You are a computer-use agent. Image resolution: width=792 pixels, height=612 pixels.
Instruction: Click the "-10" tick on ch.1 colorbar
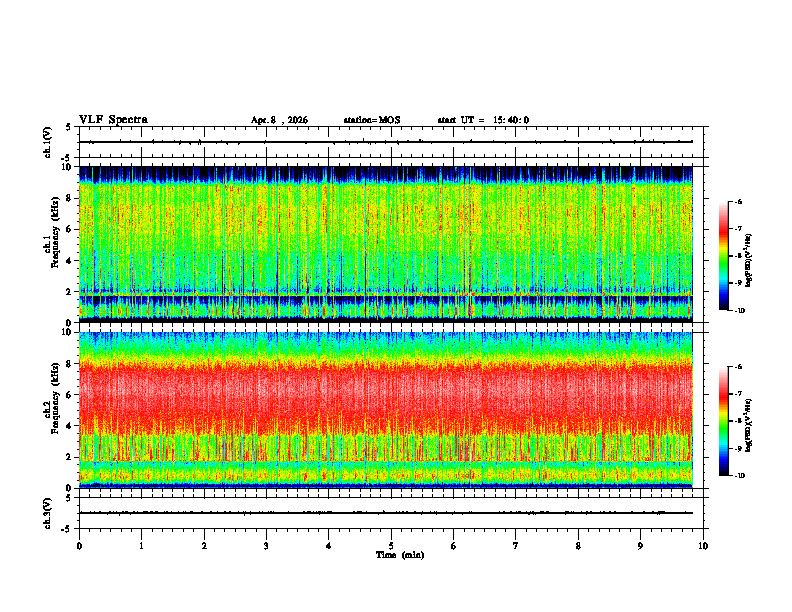pos(740,311)
